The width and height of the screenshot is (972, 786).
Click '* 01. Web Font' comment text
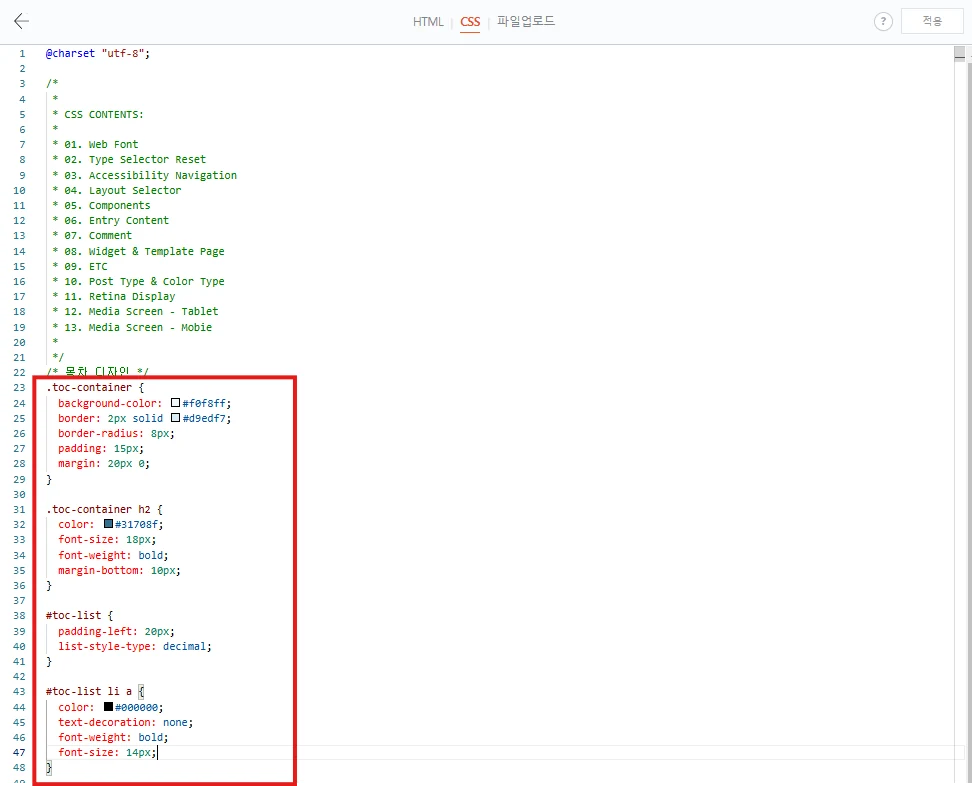(x=95, y=144)
